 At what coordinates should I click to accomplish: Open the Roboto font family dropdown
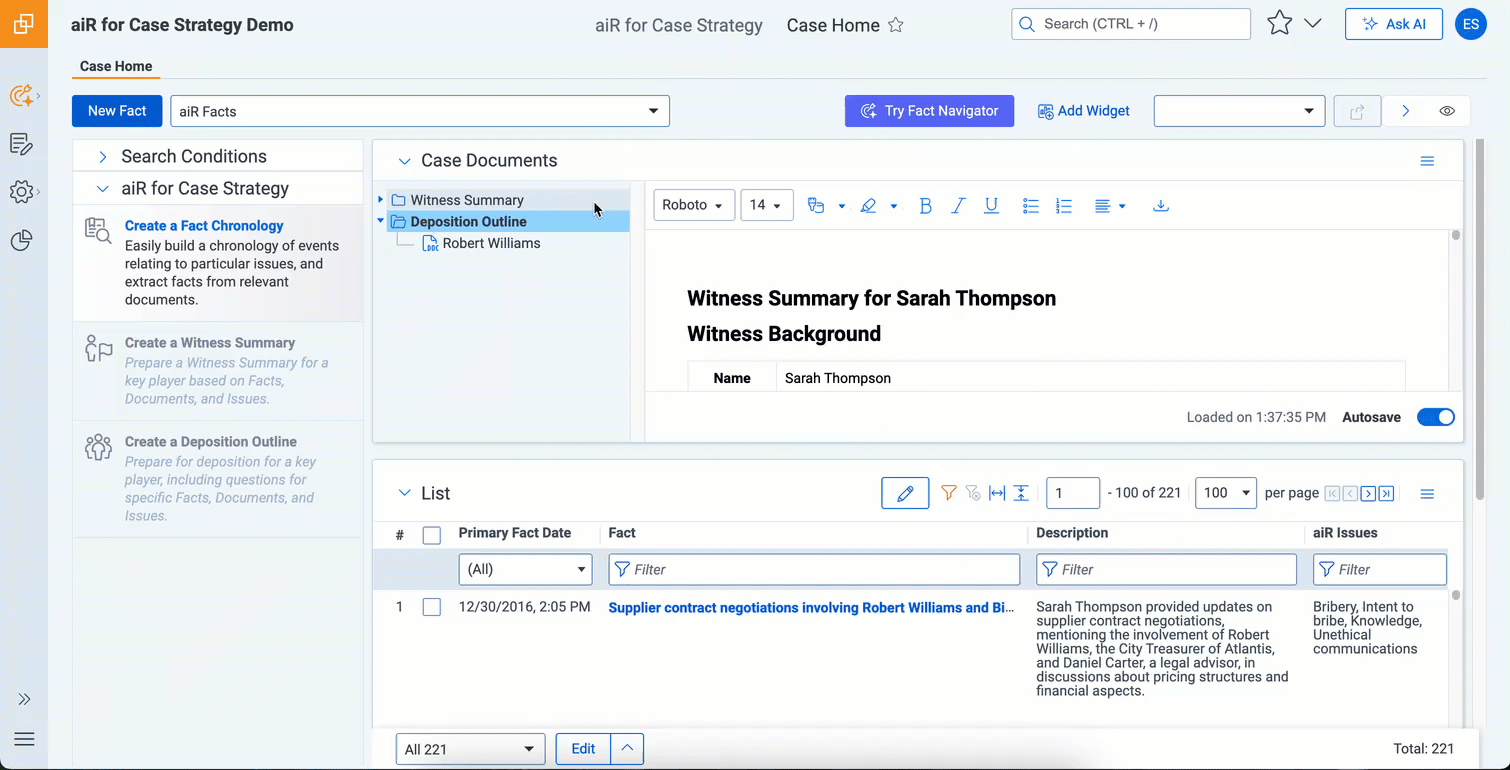tap(694, 205)
